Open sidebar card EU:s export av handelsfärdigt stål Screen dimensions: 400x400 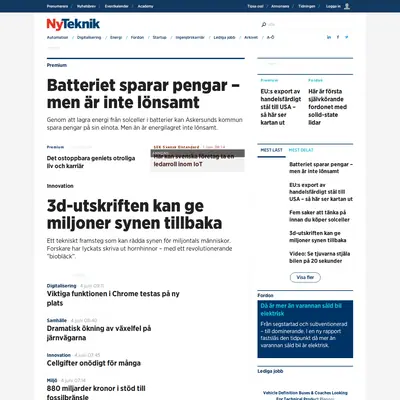coord(281,107)
